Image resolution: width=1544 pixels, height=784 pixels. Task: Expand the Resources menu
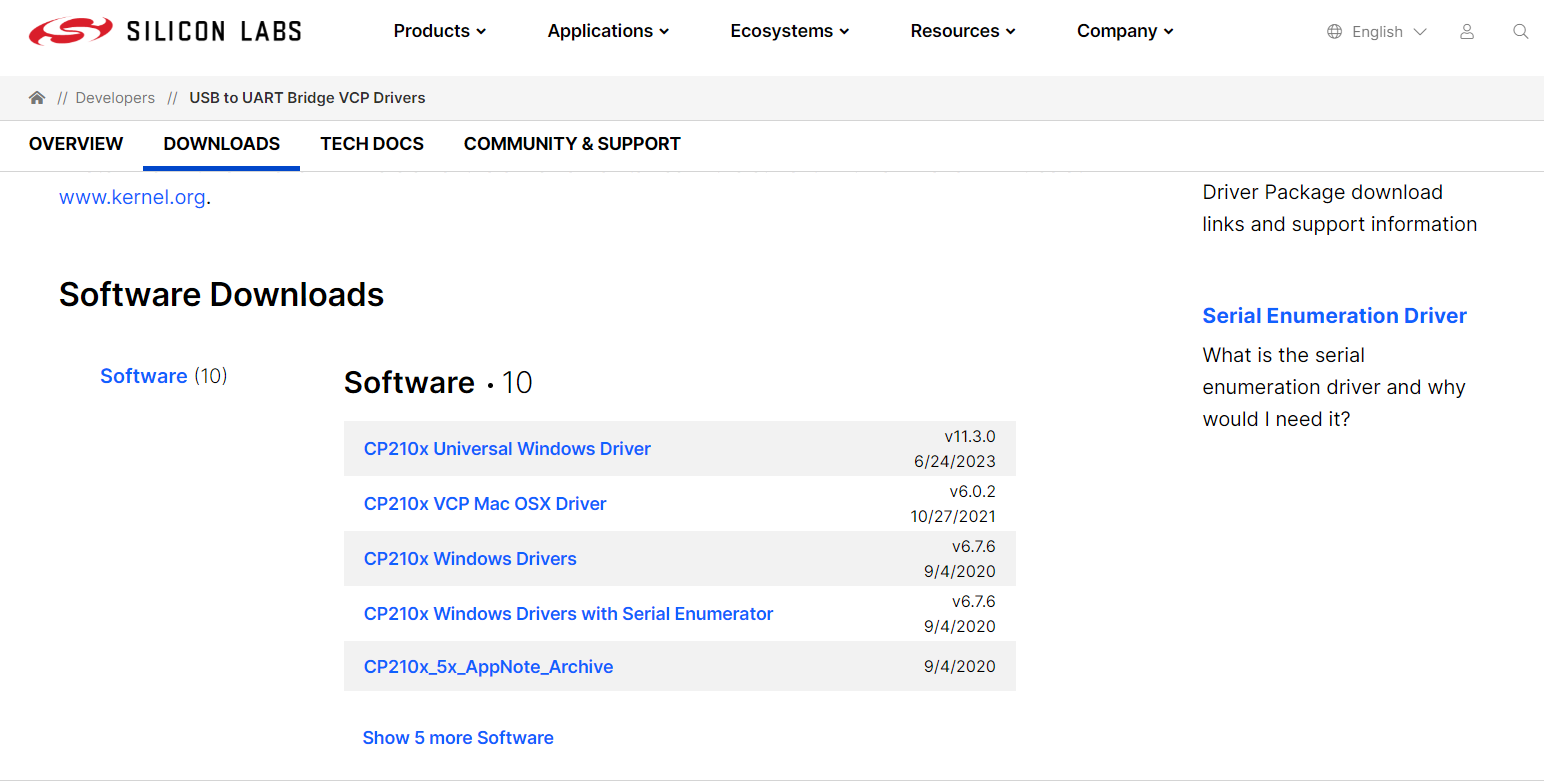click(x=963, y=31)
